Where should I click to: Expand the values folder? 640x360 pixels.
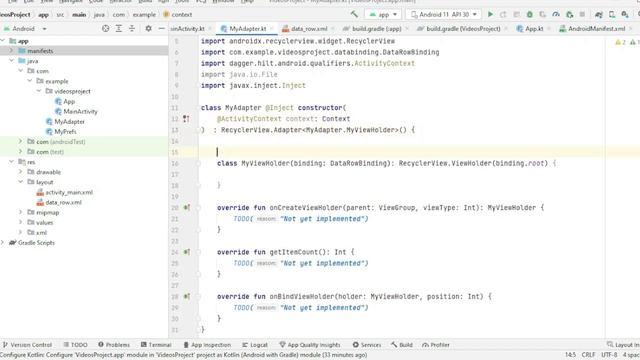(x=20, y=222)
